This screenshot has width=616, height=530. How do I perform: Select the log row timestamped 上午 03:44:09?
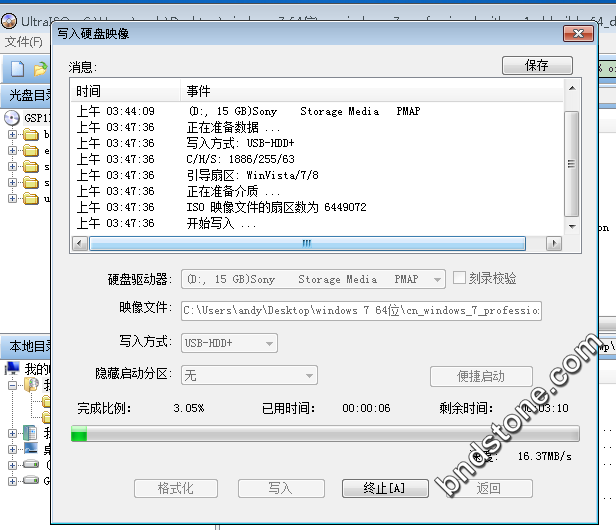[x=317, y=111]
